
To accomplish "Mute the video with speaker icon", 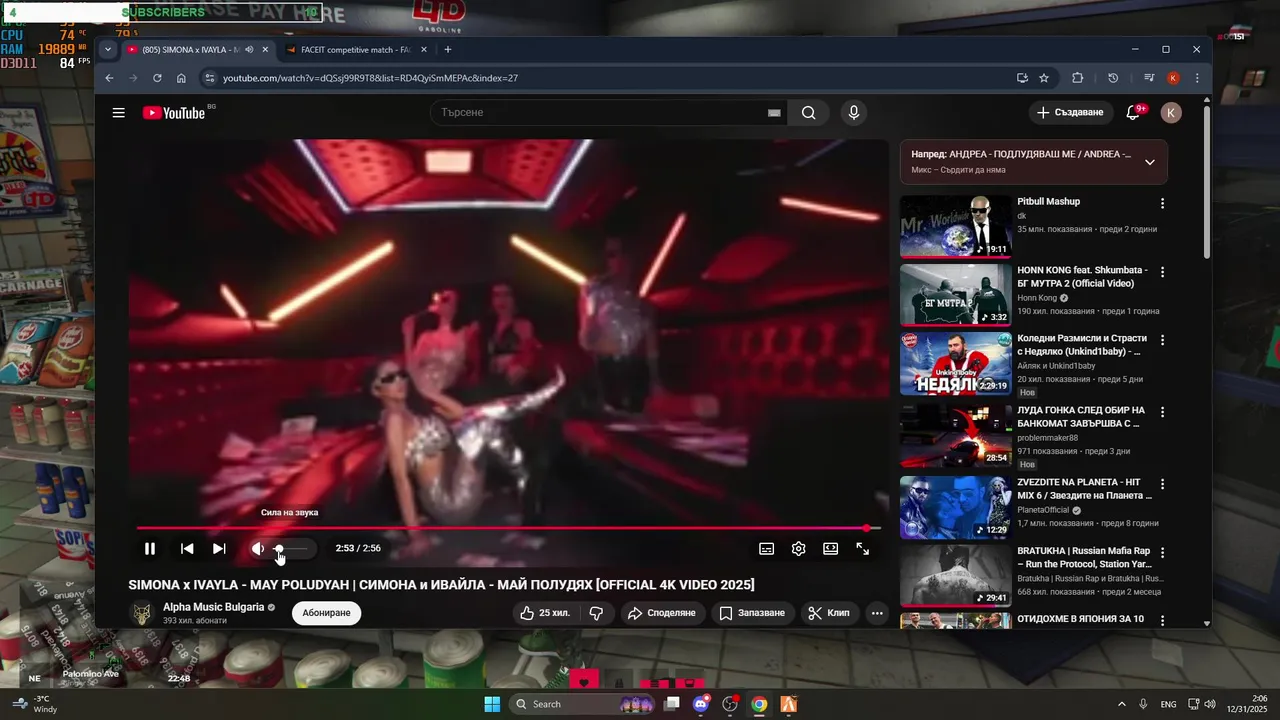I will pyautogui.click(x=257, y=548).
